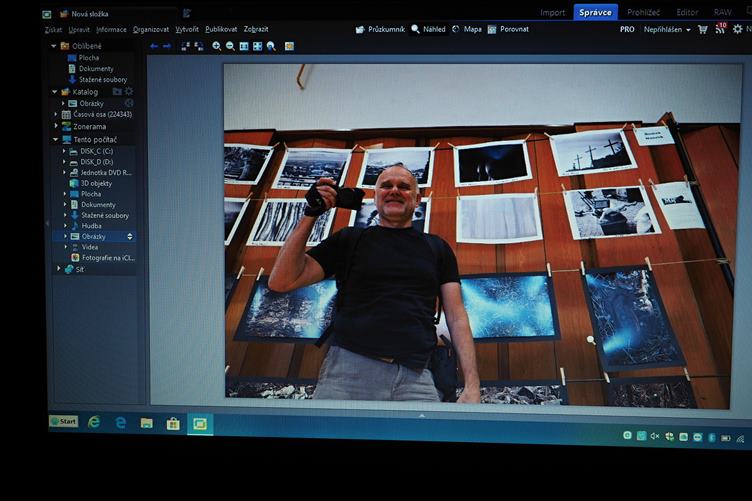Click the Katalog settings gear icon
Screen dimensions: 752x501
point(128,91)
